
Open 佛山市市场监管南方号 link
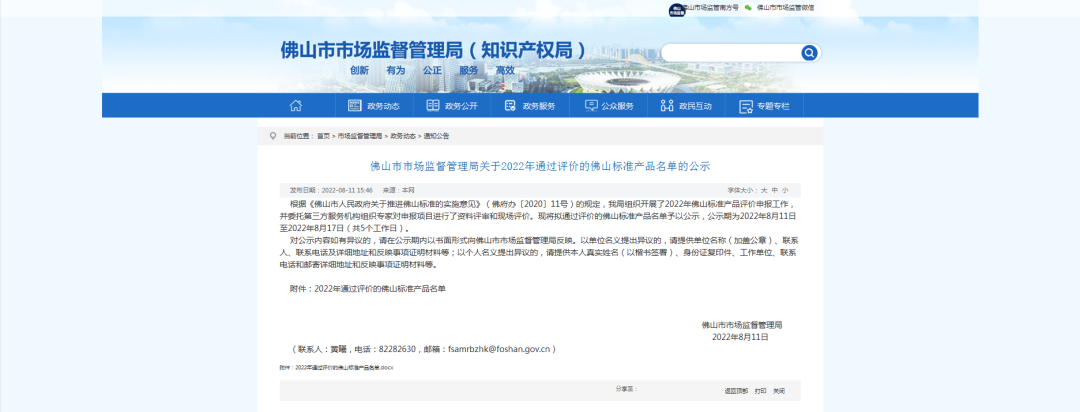(710, 8)
